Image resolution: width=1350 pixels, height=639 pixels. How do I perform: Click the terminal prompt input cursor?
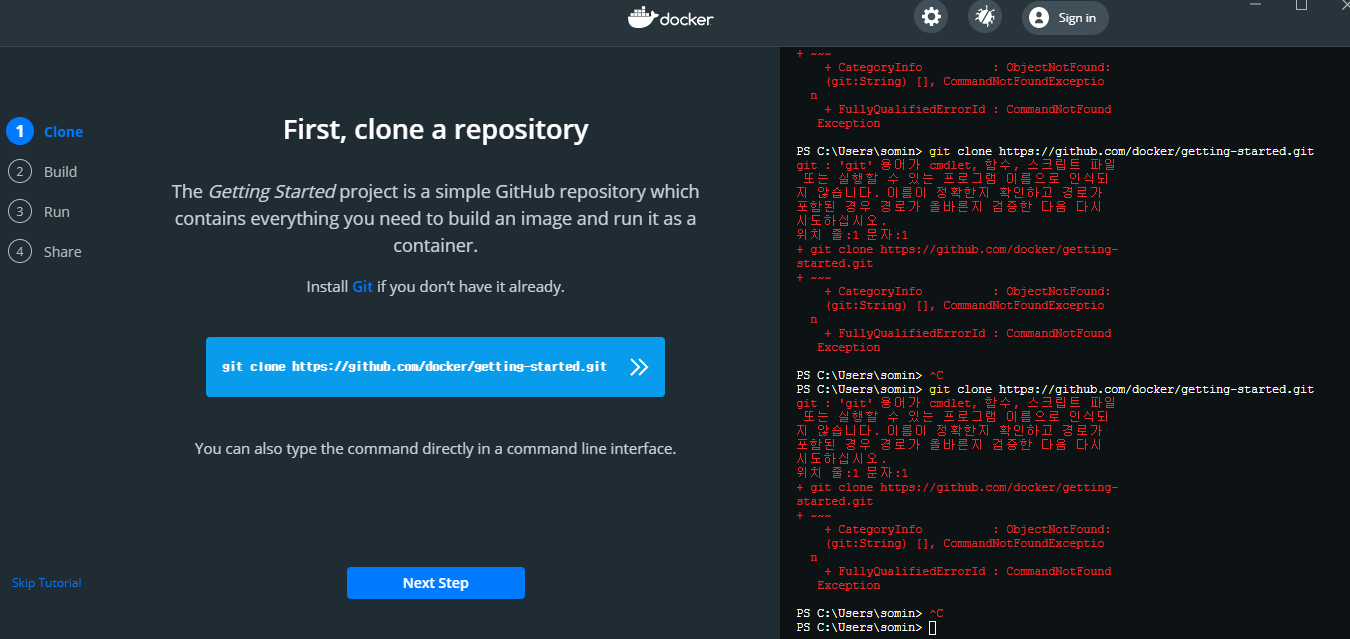tap(933, 627)
